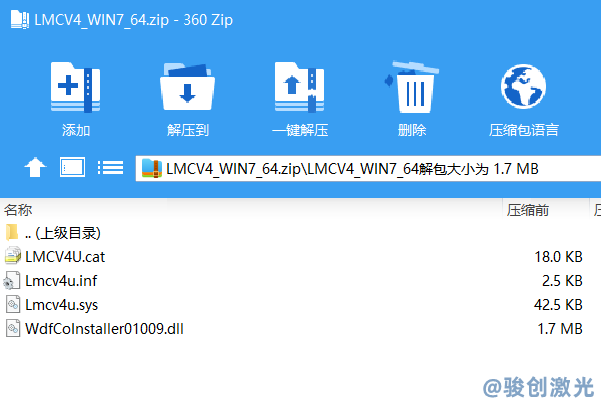
Task: Click the WdfCoInstaller01009.dll file icon
Action: pos(13,329)
